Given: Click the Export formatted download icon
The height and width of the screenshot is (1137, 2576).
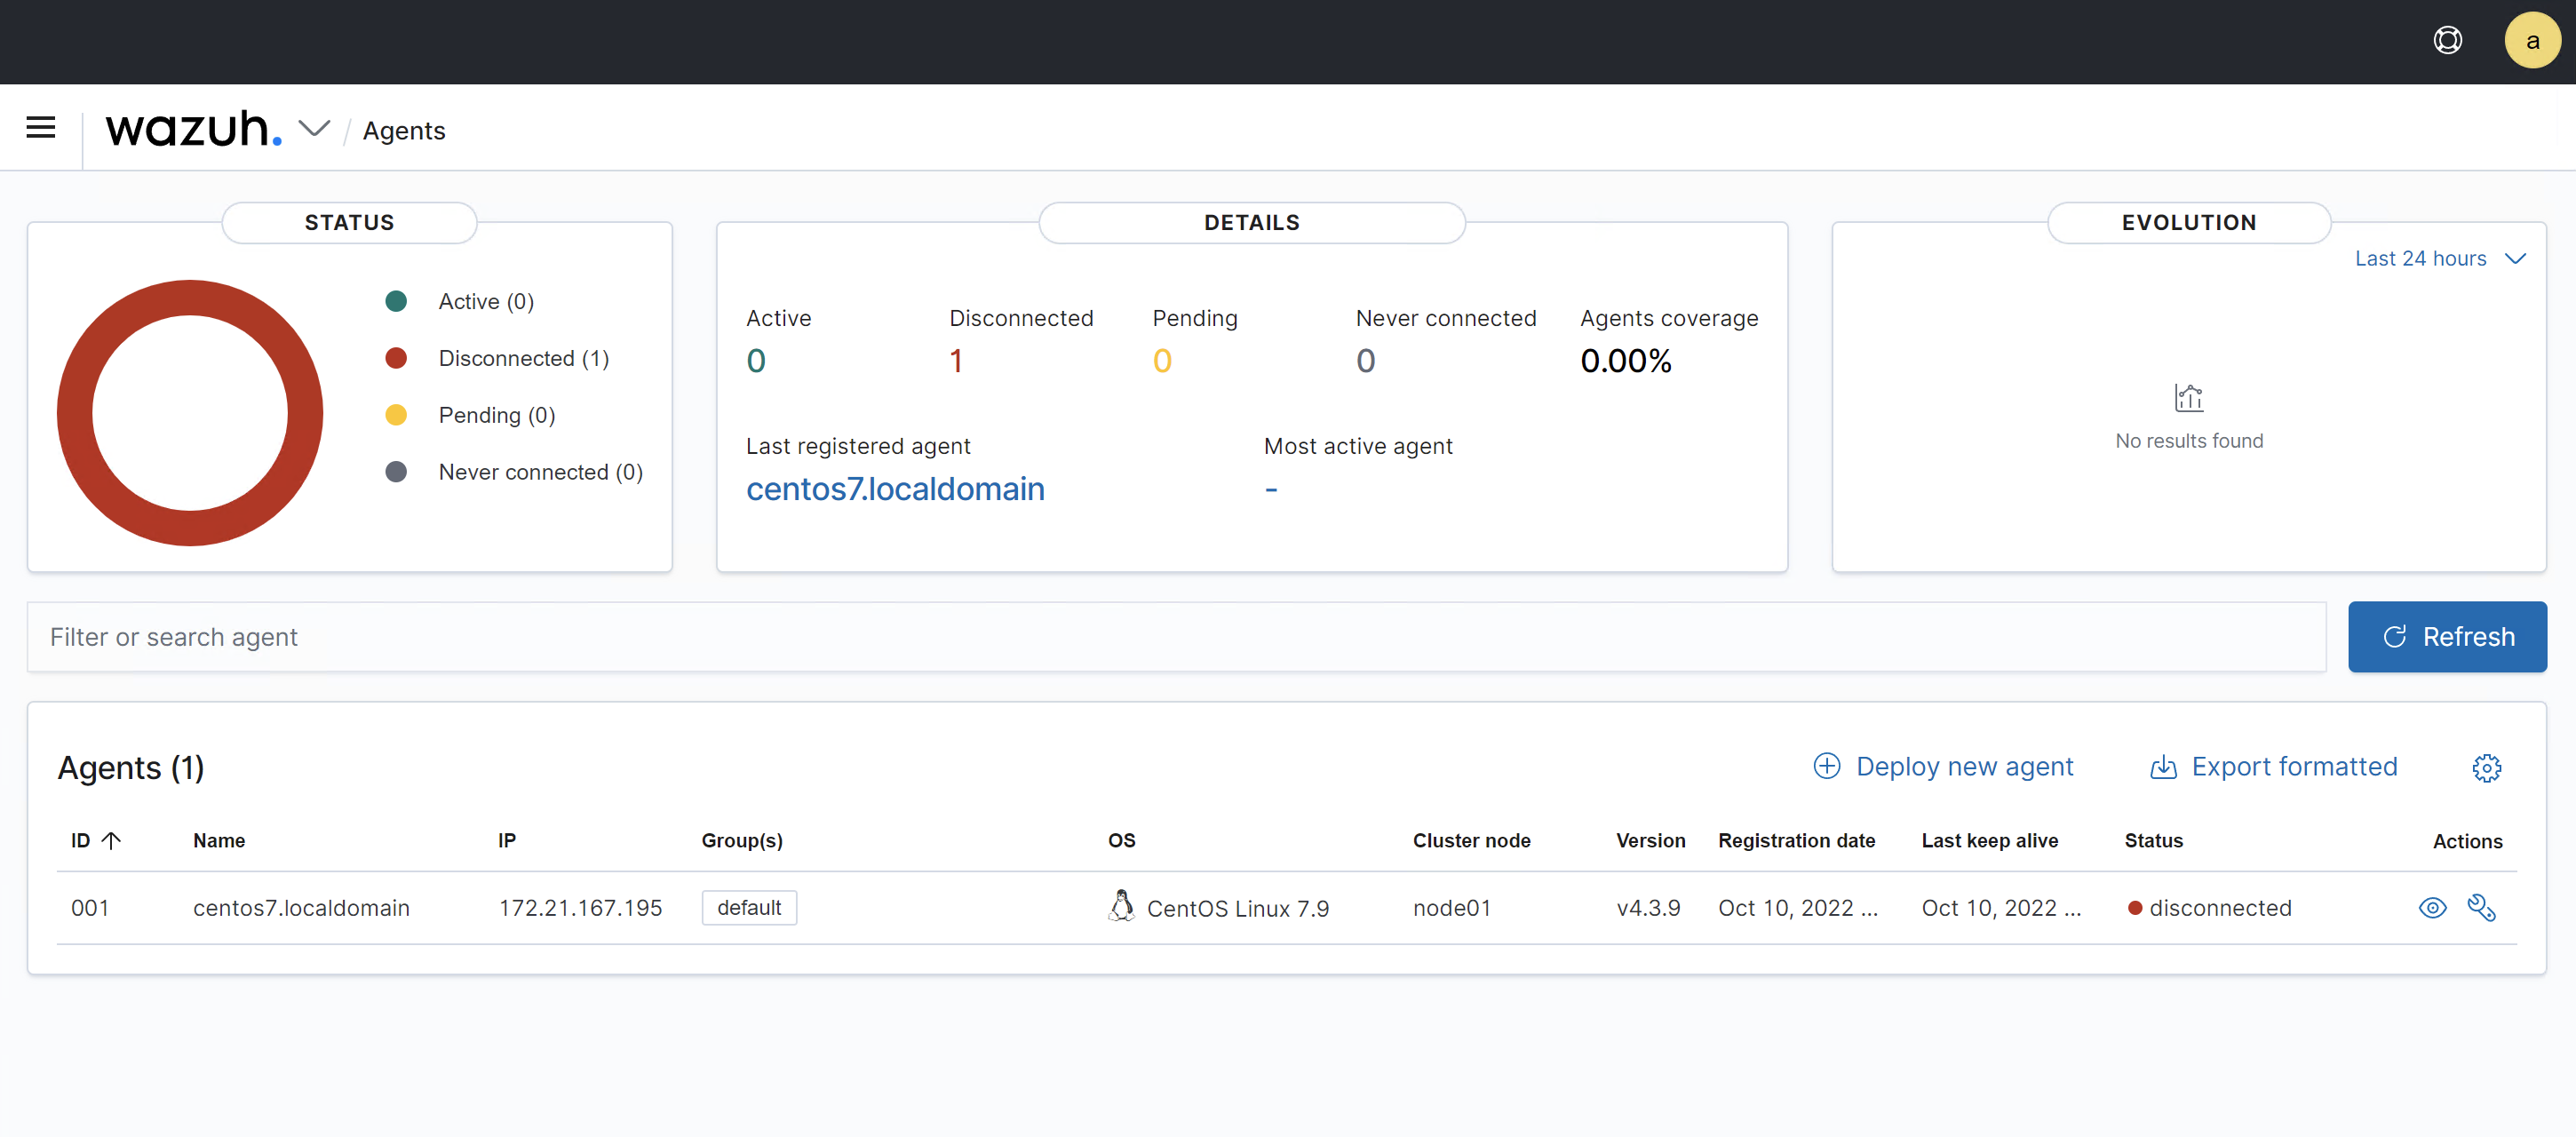Looking at the screenshot, I should pos(2163,767).
